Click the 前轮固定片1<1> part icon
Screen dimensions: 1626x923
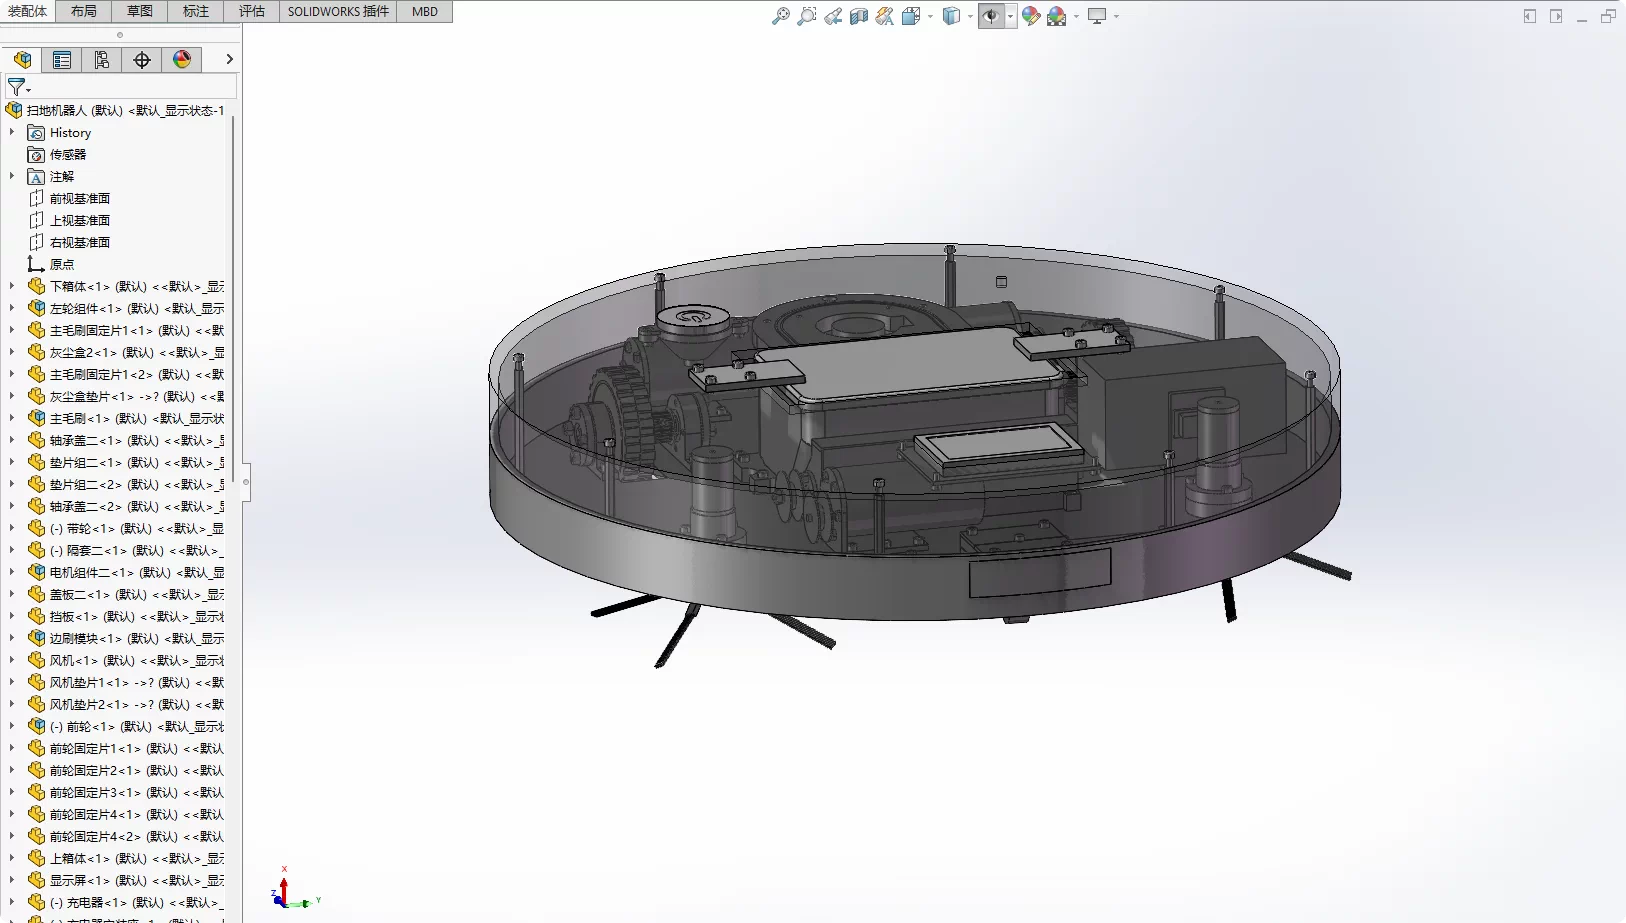(x=37, y=749)
